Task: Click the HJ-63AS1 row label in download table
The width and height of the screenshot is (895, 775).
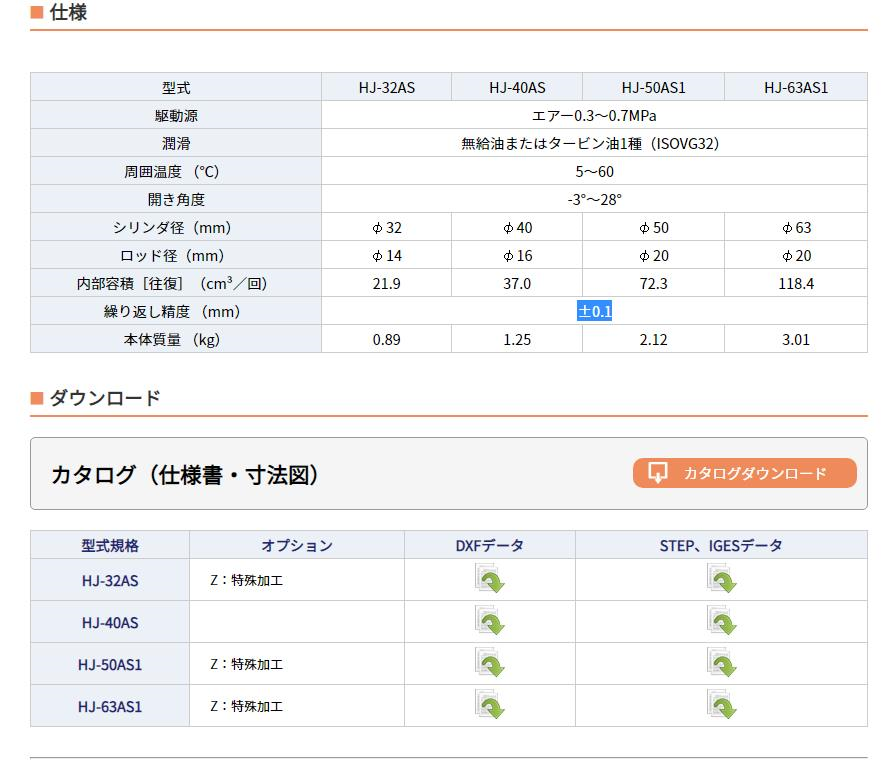Action: pos(110,706)
